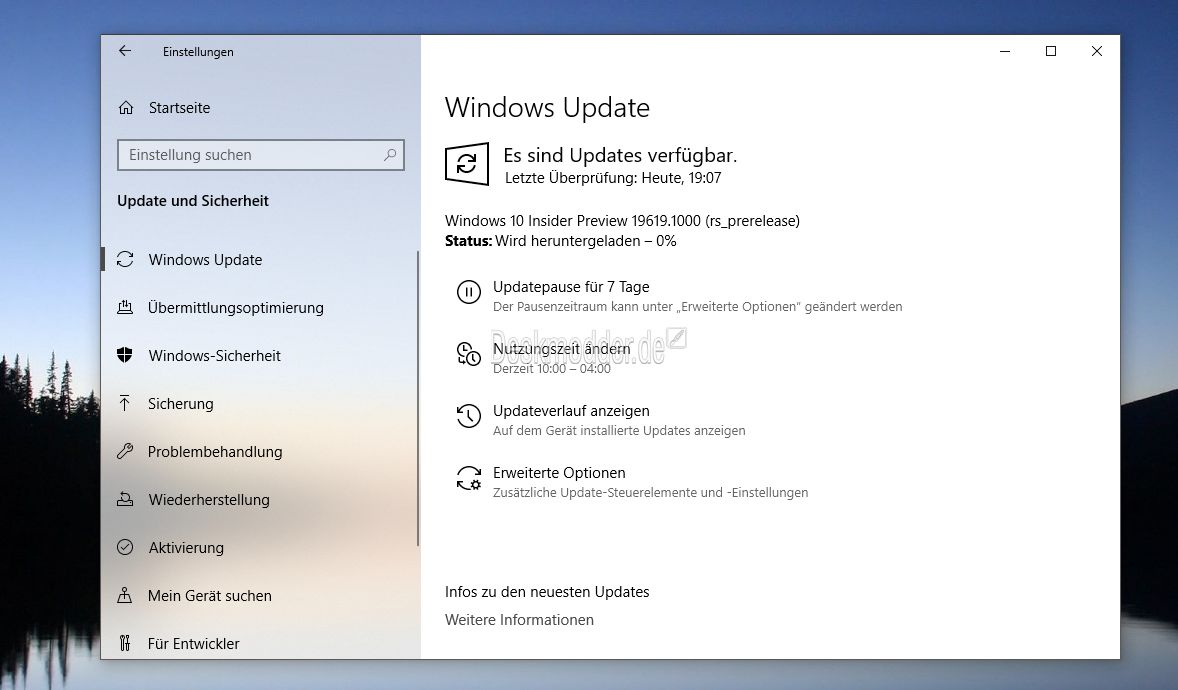The width and height of the screenshot is (1178, 690).
Task: Click the Update und Sicherheit heading
Action: click(193, 201)
